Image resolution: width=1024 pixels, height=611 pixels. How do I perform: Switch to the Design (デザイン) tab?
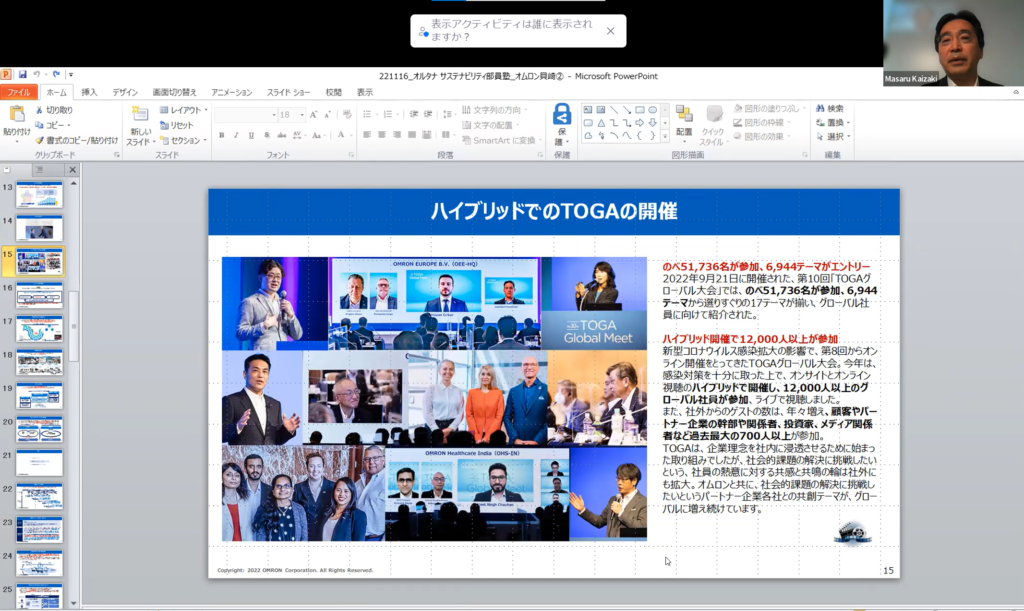coord(125,93)
